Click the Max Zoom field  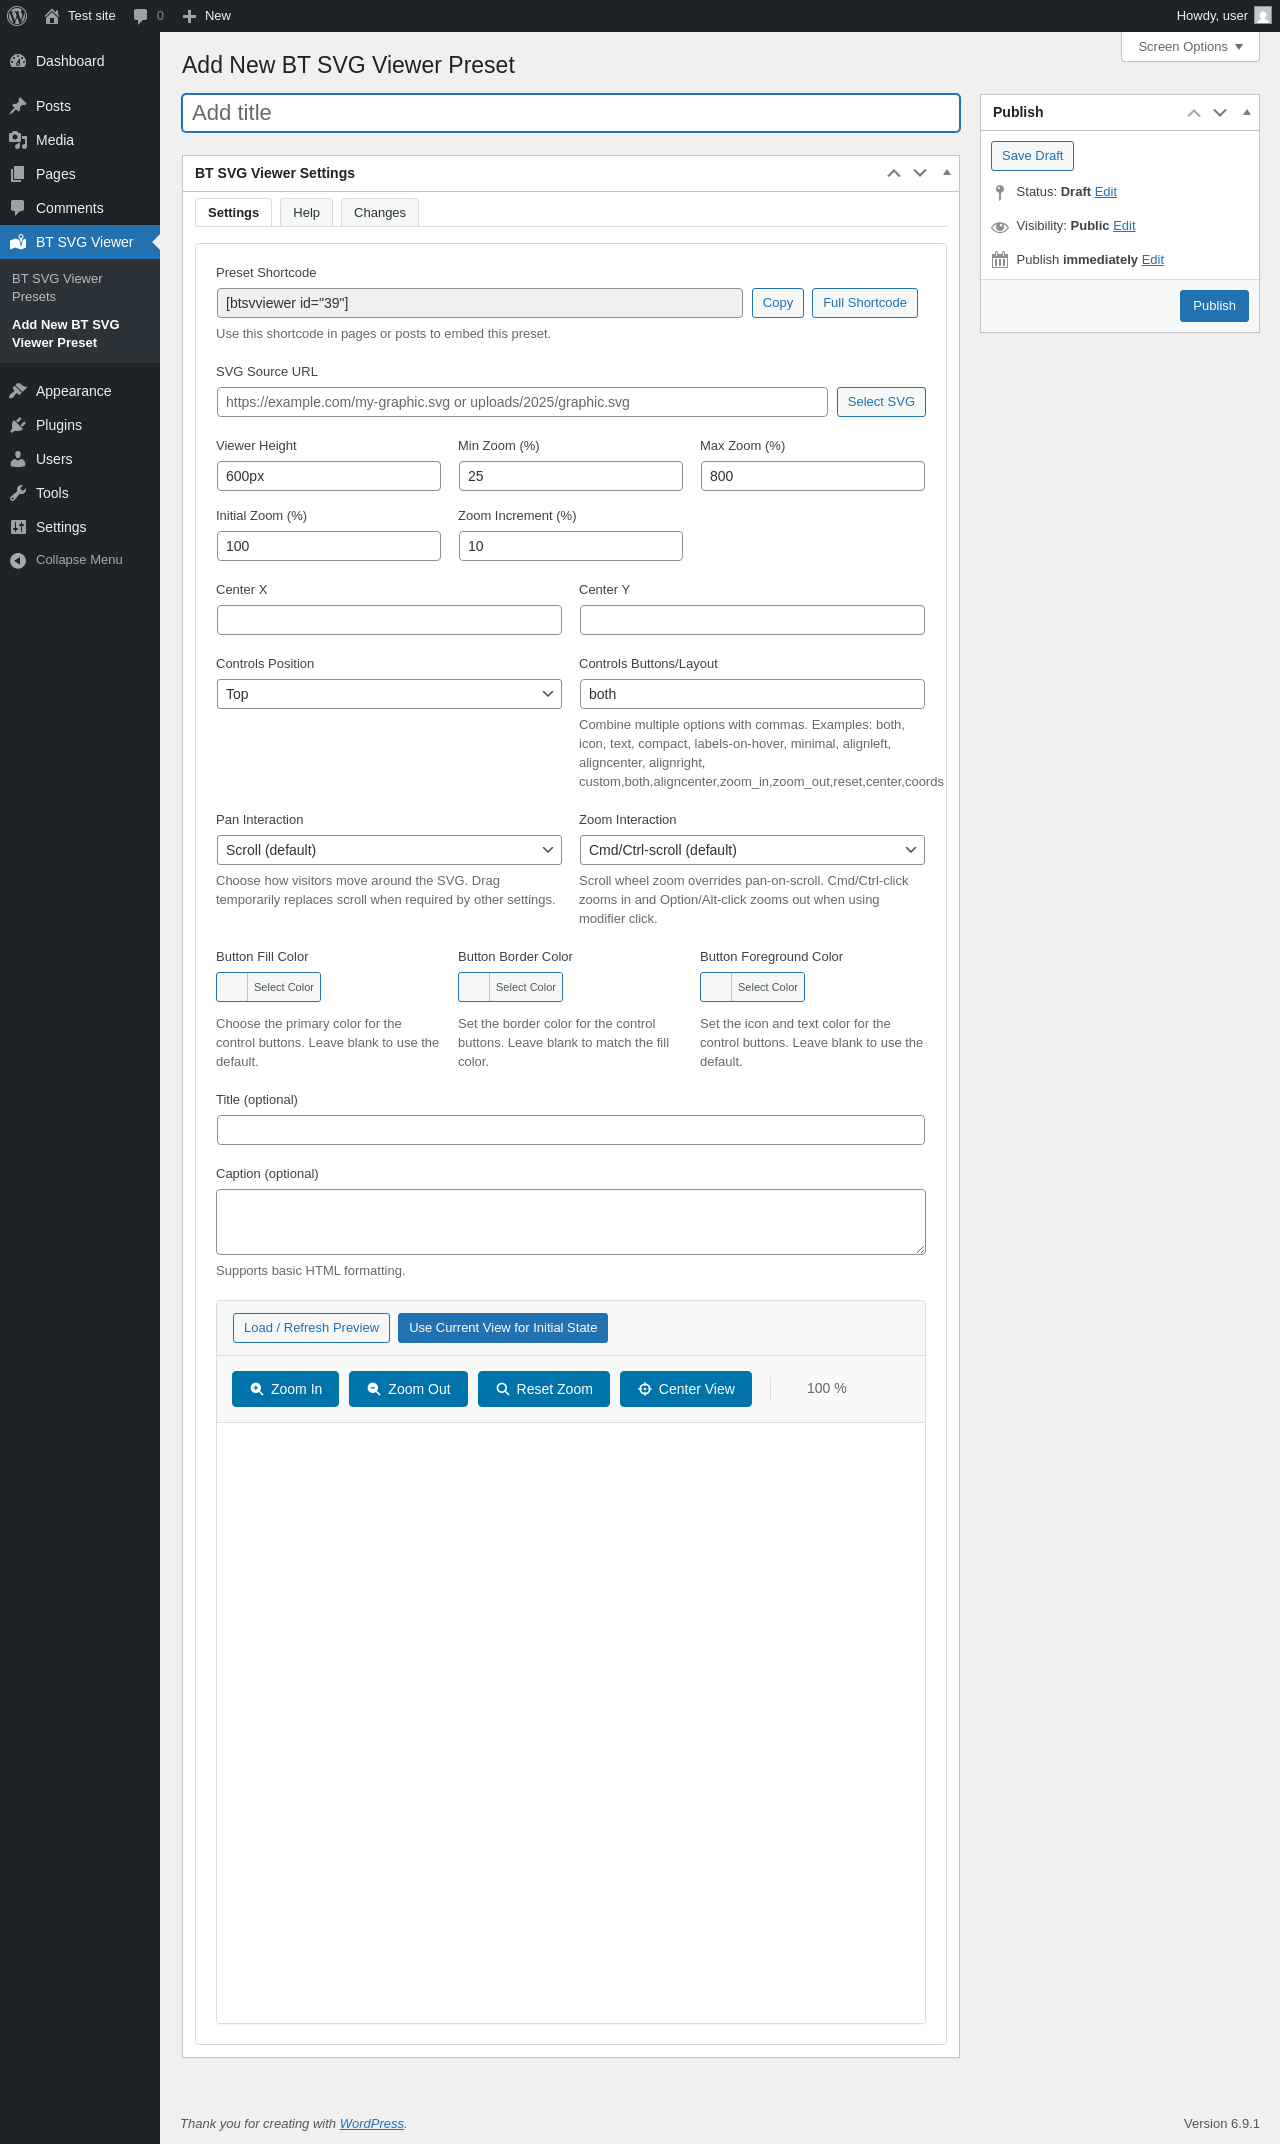click(x=813, y=476)
